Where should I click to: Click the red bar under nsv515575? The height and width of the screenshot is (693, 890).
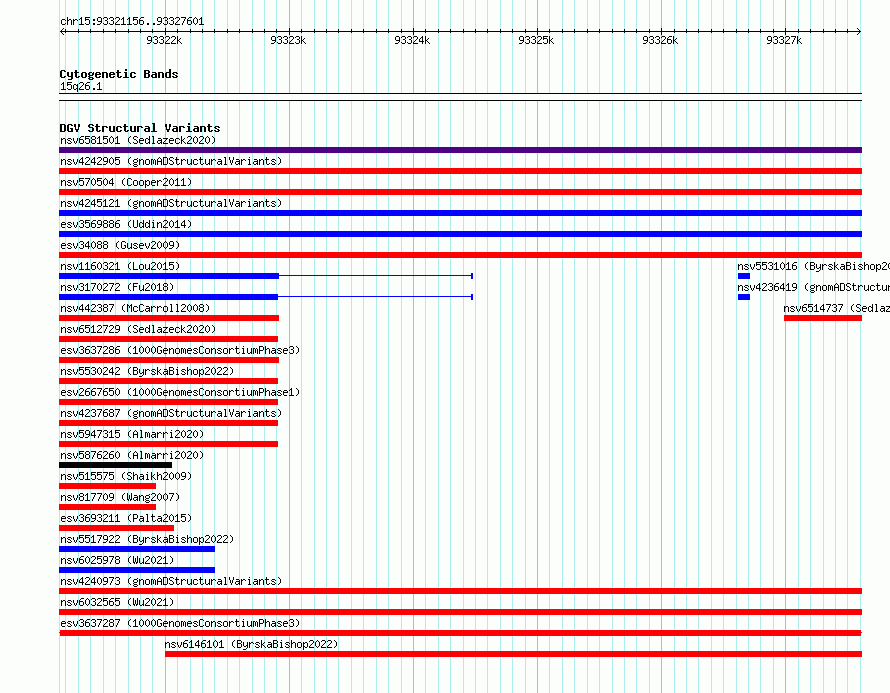(107, 486)
